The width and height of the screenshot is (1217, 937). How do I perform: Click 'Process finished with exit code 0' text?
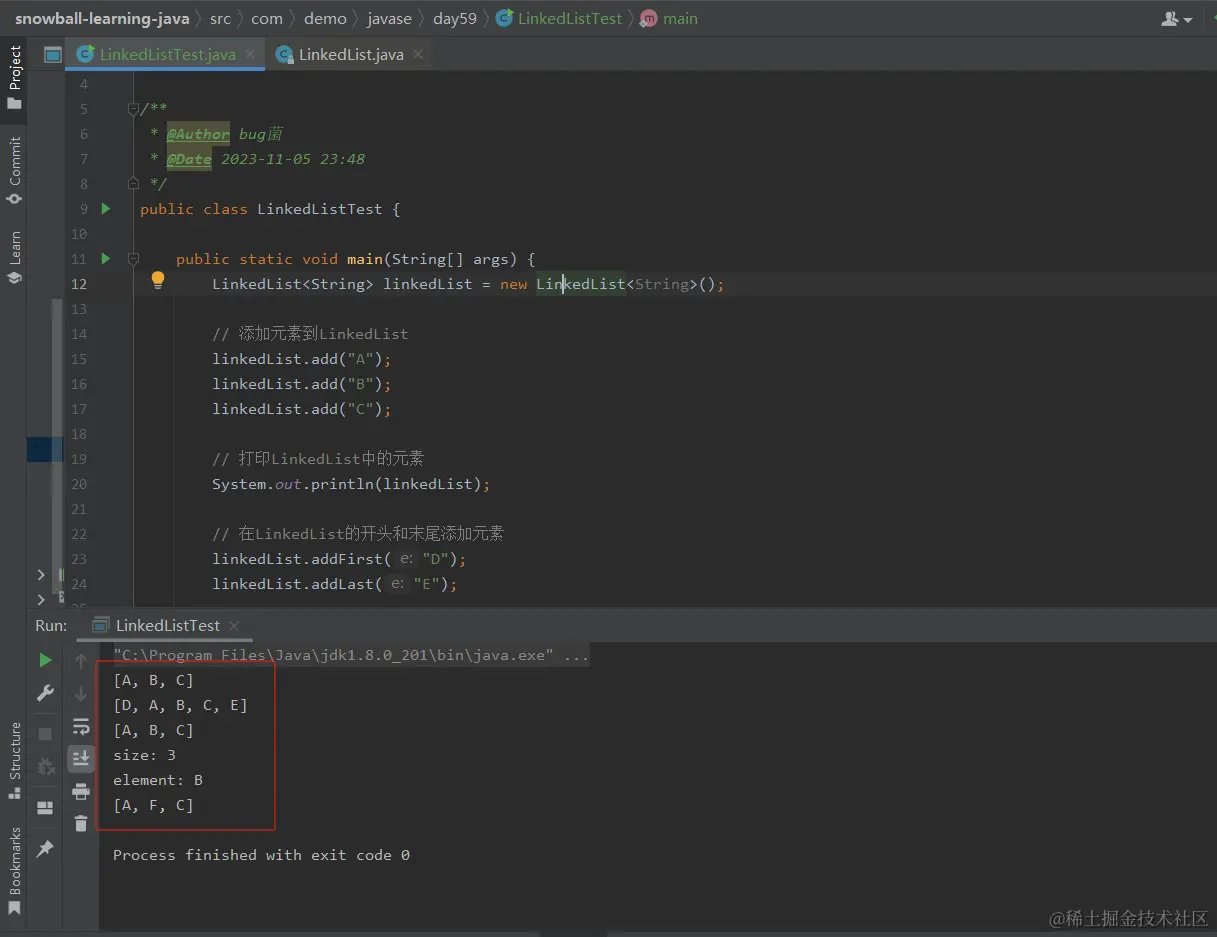[261, 855]
